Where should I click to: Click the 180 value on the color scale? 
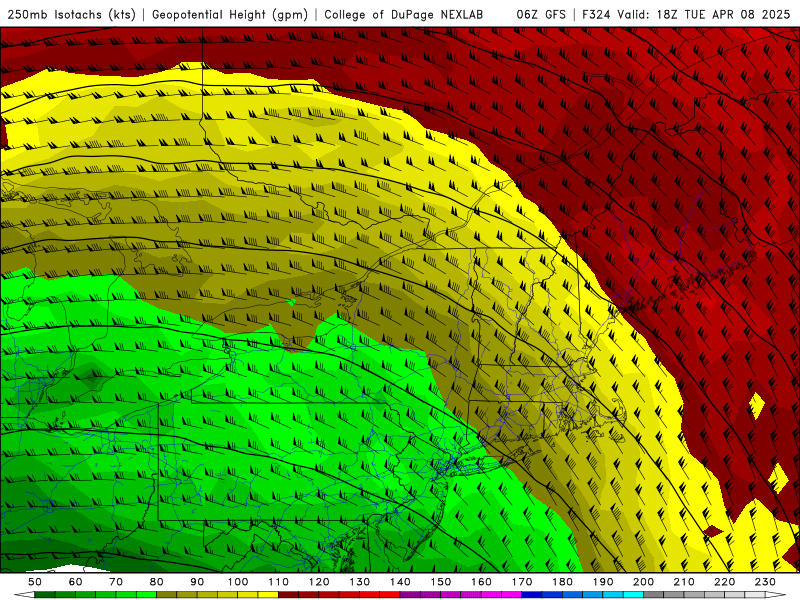[562, 582]
